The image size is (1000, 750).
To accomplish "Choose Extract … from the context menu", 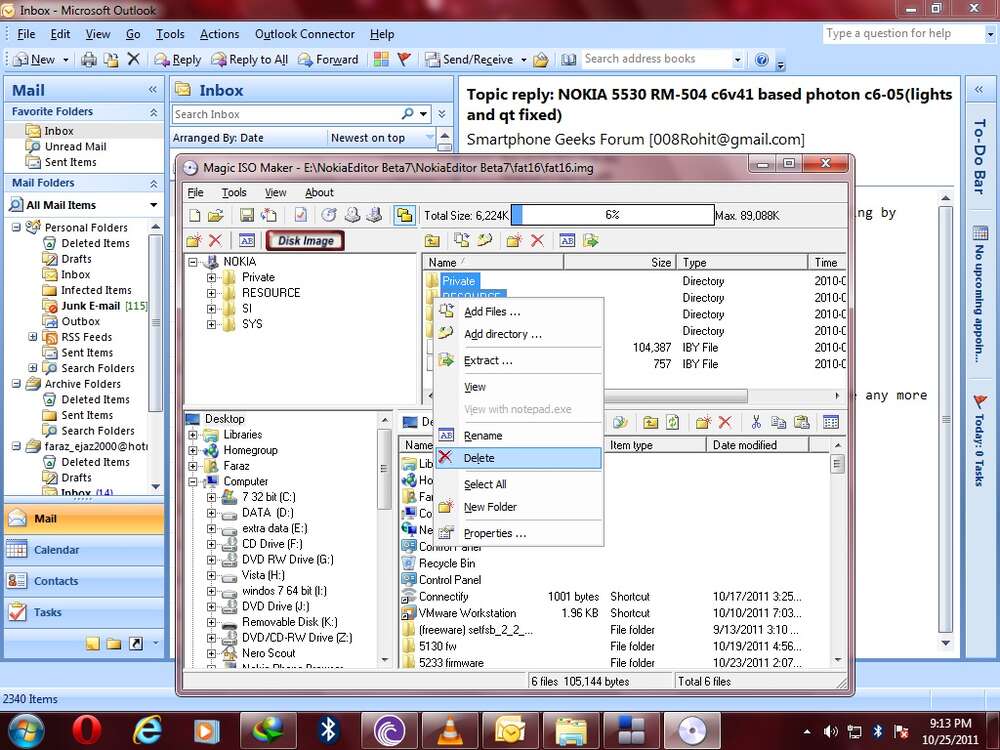I will [x=518, y=360].
